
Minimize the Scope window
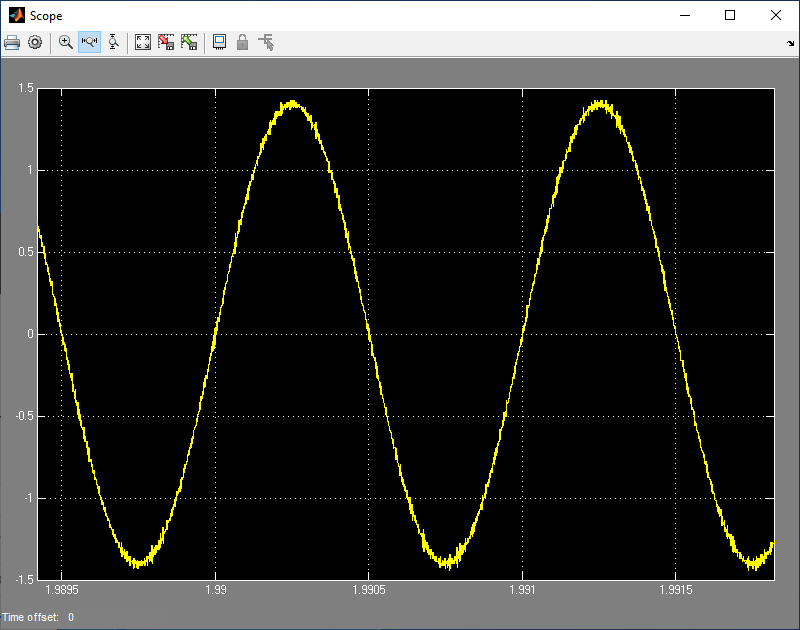pos(685,15)
